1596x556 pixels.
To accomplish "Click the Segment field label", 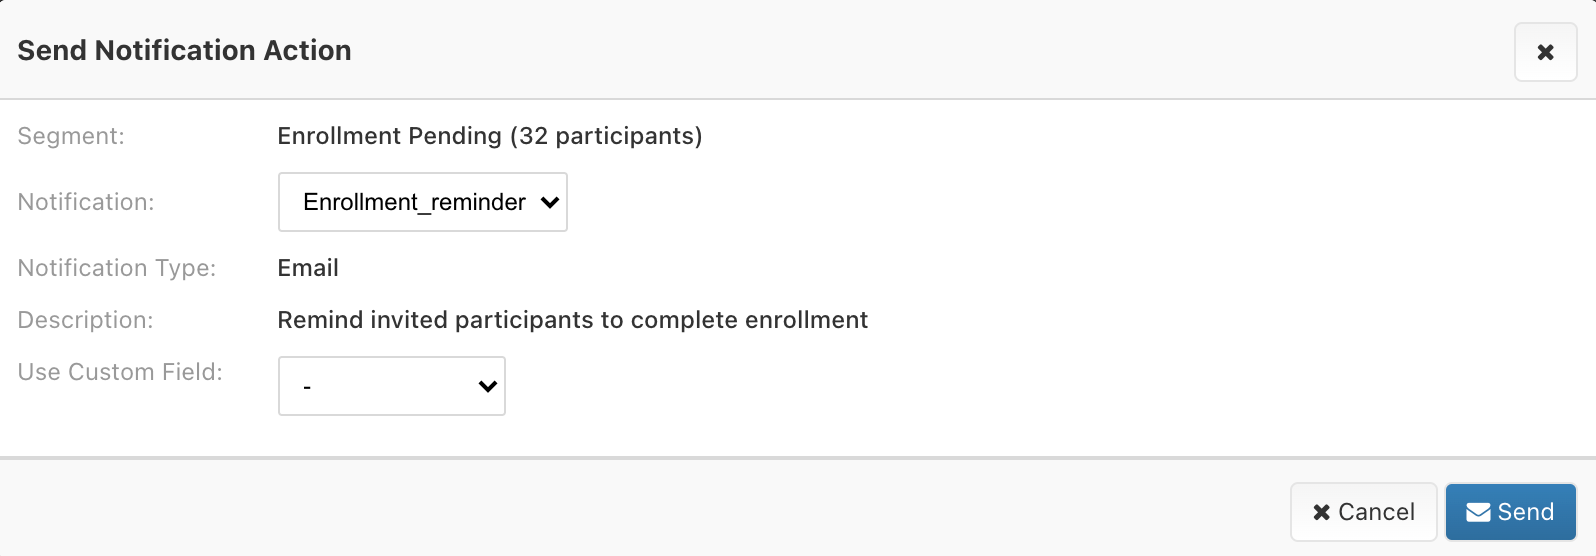I will (x=71, y=136).
